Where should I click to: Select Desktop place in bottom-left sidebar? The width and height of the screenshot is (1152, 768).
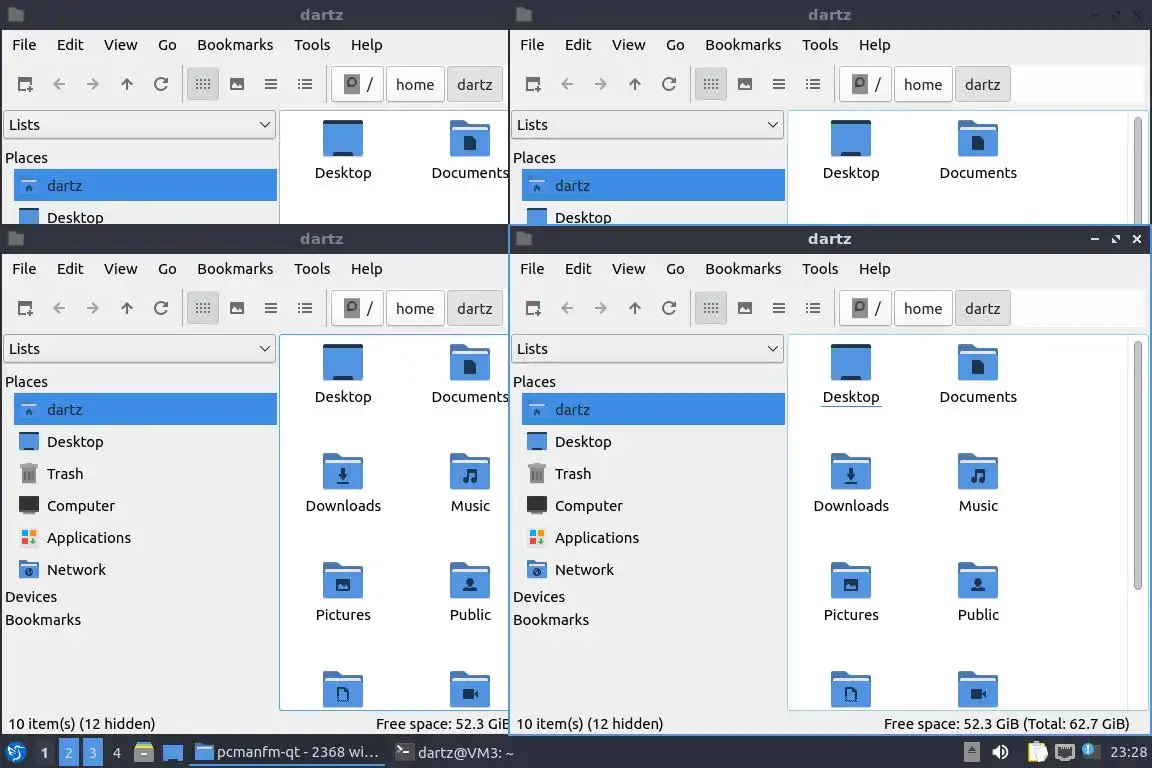(145, 442)
